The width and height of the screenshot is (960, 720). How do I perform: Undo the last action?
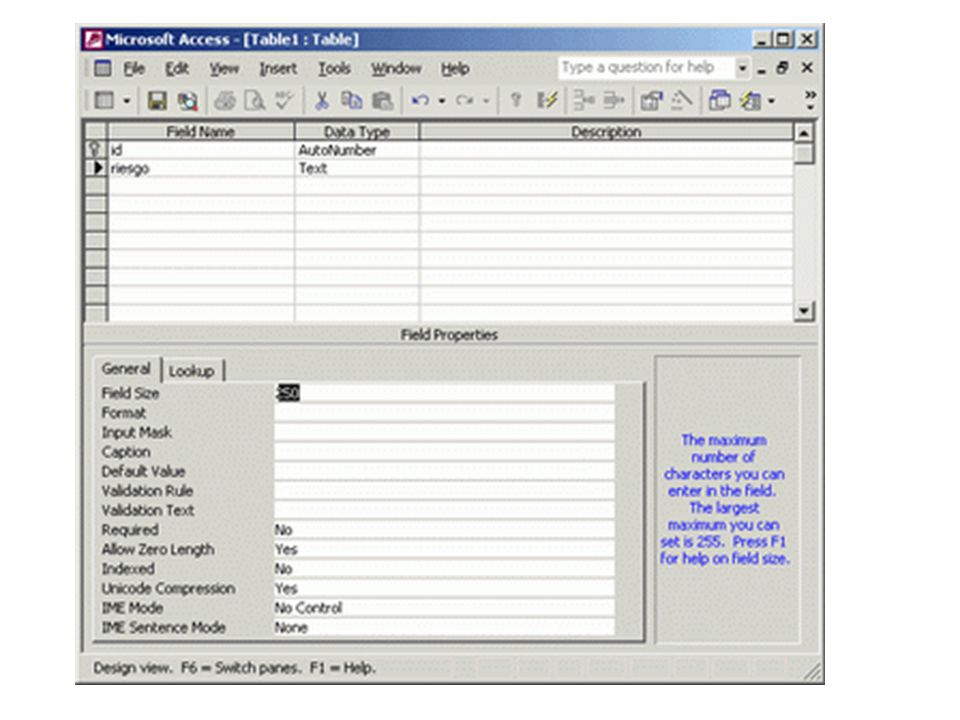tap(420, 100)
